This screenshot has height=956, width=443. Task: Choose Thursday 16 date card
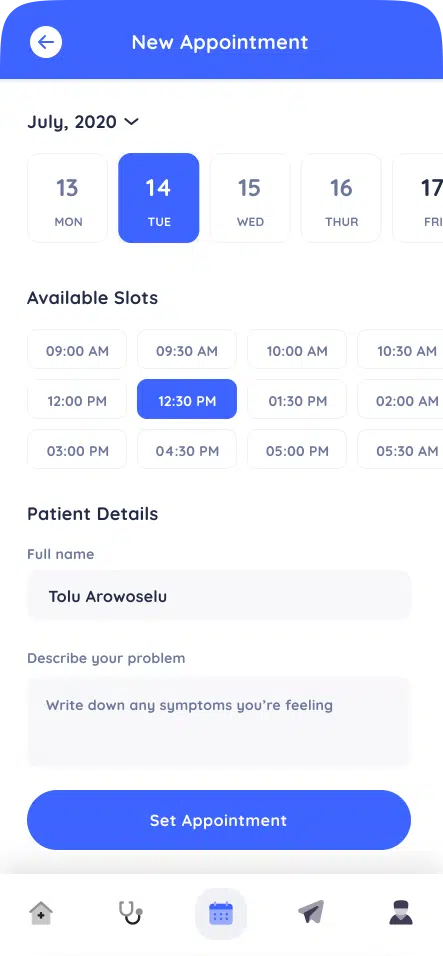click(x=341, y=198)
